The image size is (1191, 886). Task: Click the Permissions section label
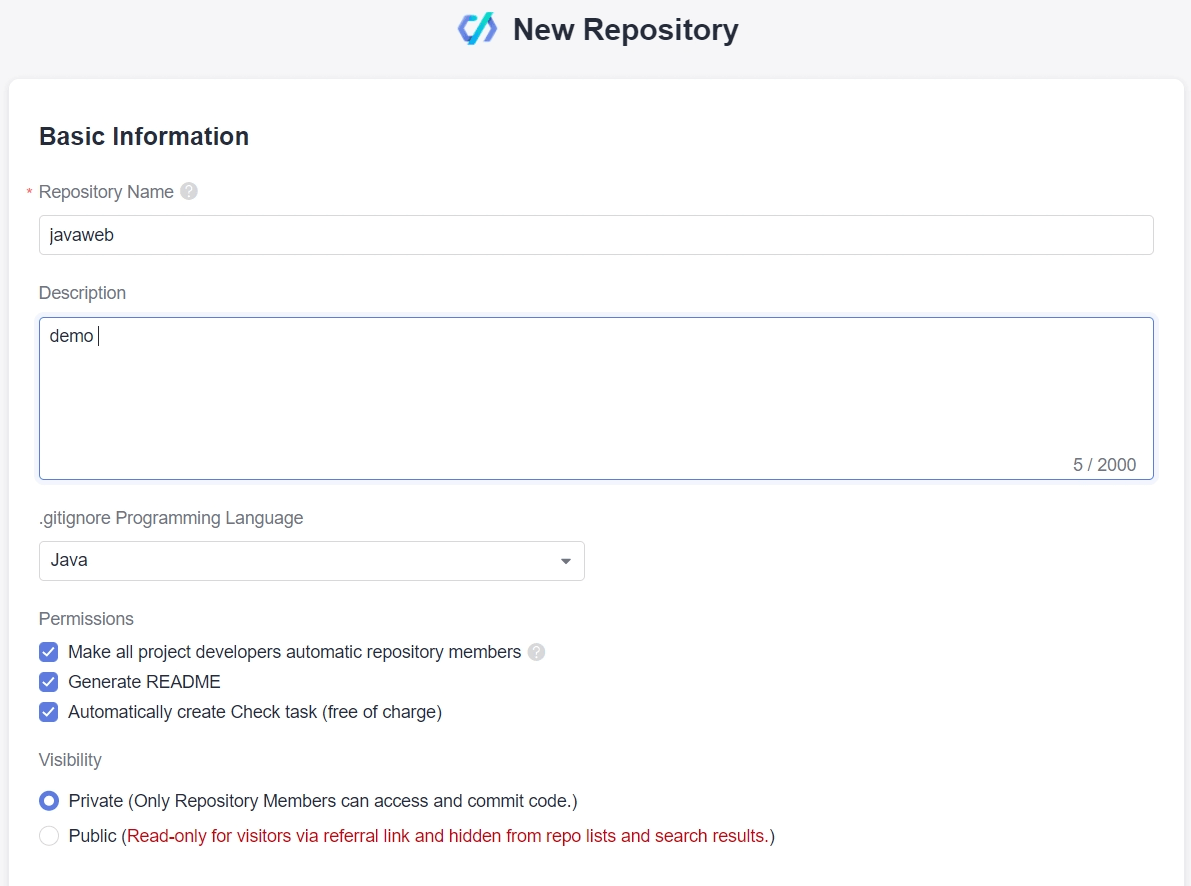[86, 619]
